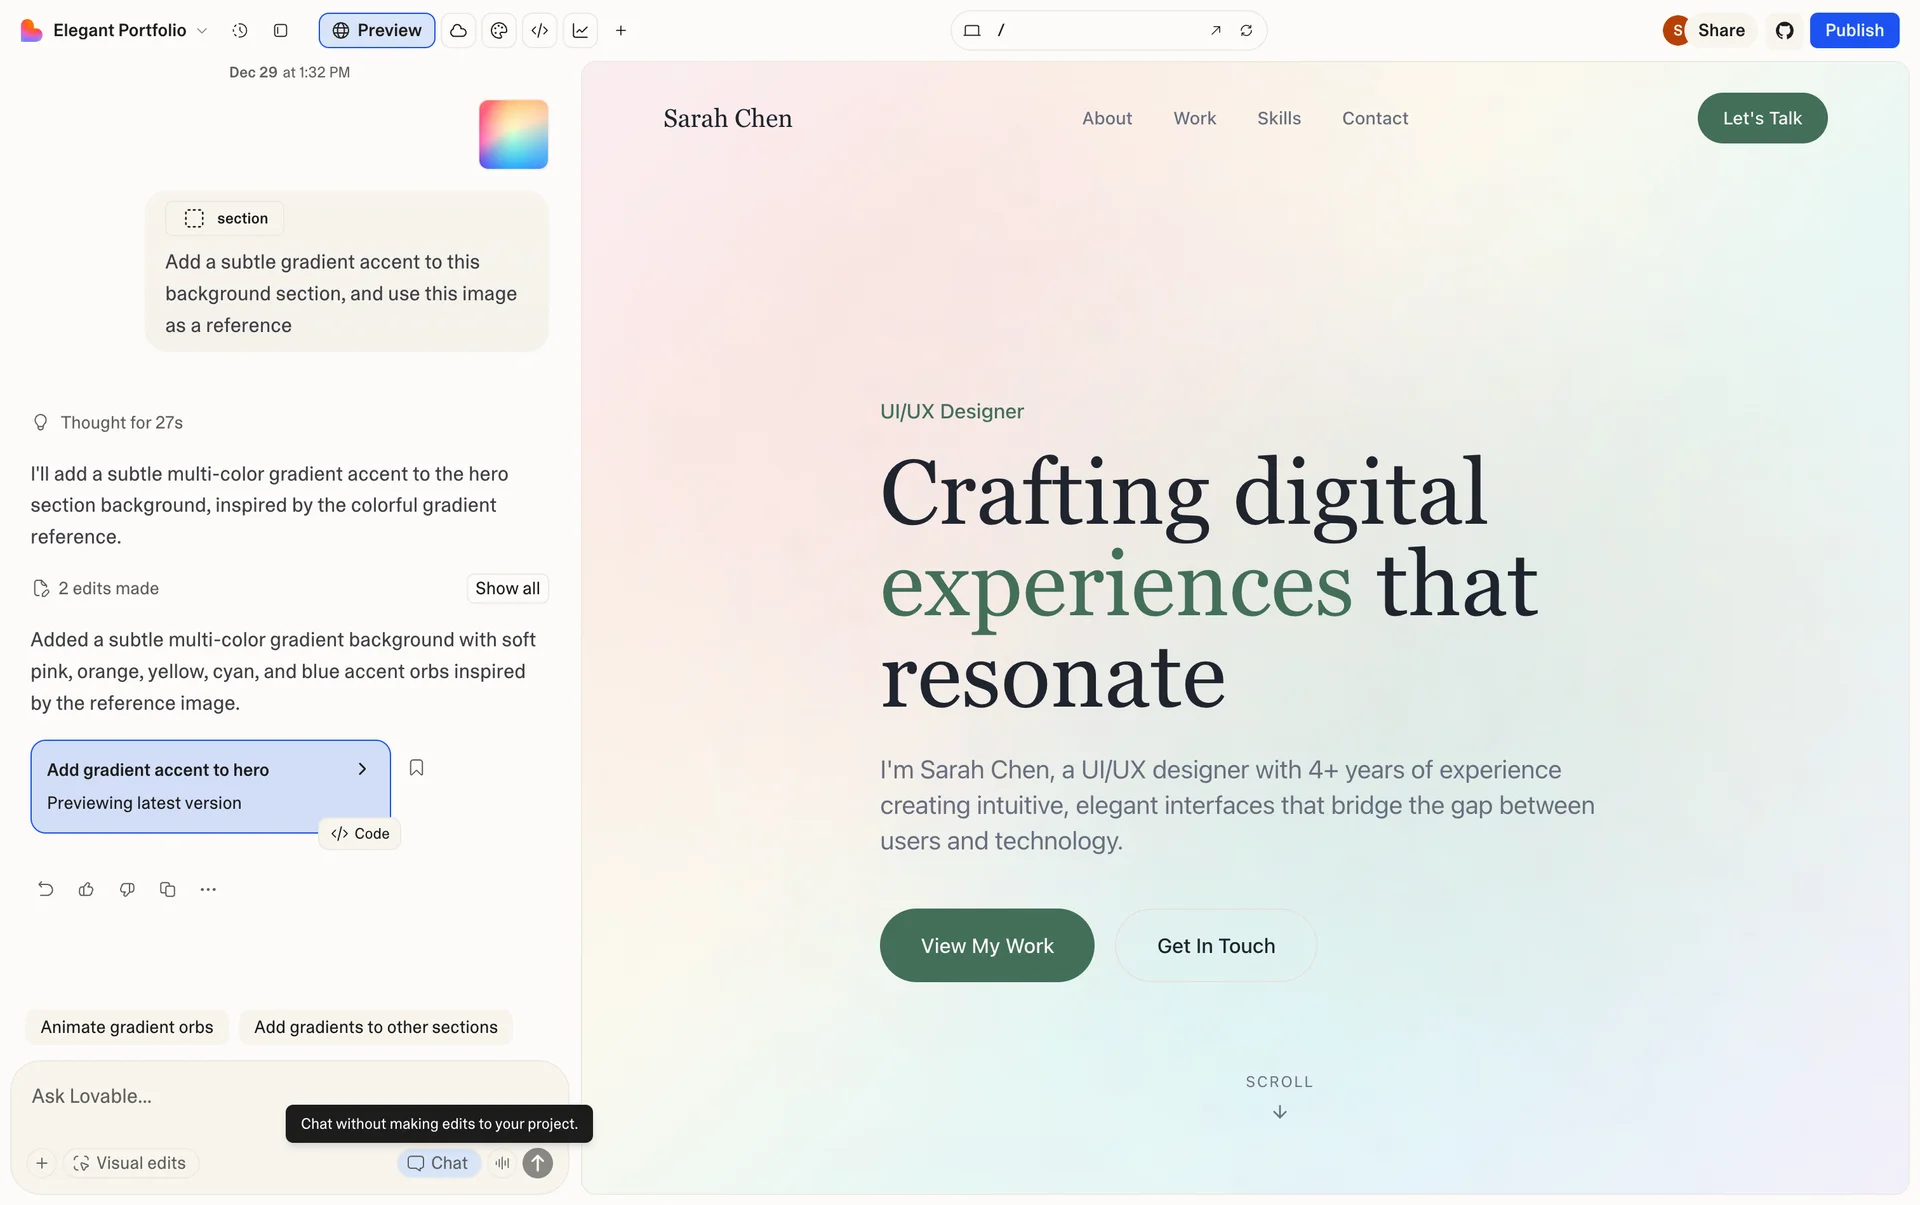Expand the Elegant Portfolio project dropdown

[202, 31]
